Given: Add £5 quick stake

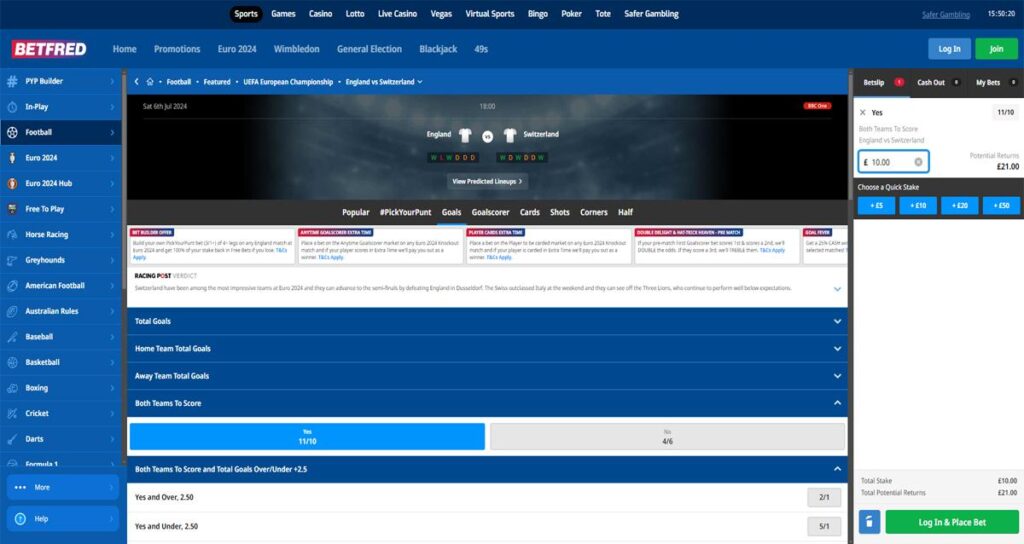Looking at the screenshot, I should pyautogui.click(x=876, y=205).
